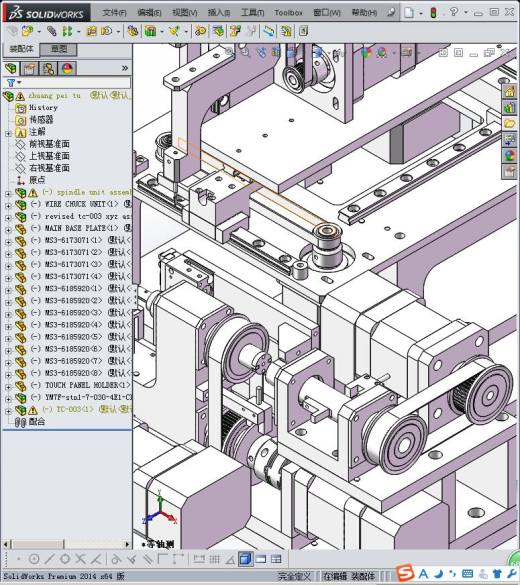Click the New Motion Study icon
This screenshot has height=585, width=520.
tap(200, 31)
